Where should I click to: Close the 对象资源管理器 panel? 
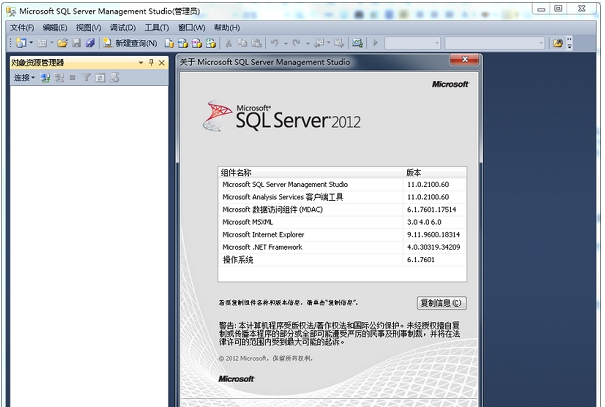pyautogui.click(x=162, y=62)
